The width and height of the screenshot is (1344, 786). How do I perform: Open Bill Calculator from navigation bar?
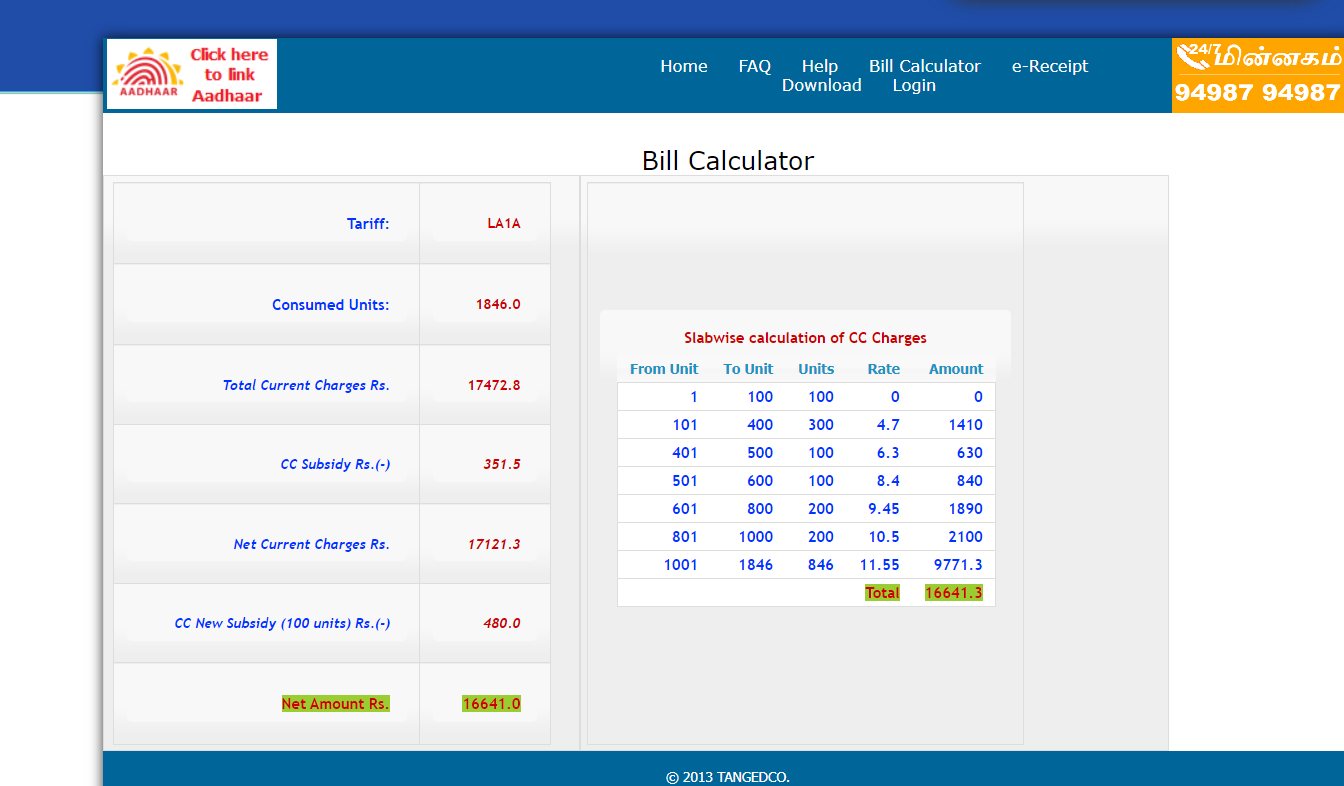pyautogui.click(x=924, y=66)
